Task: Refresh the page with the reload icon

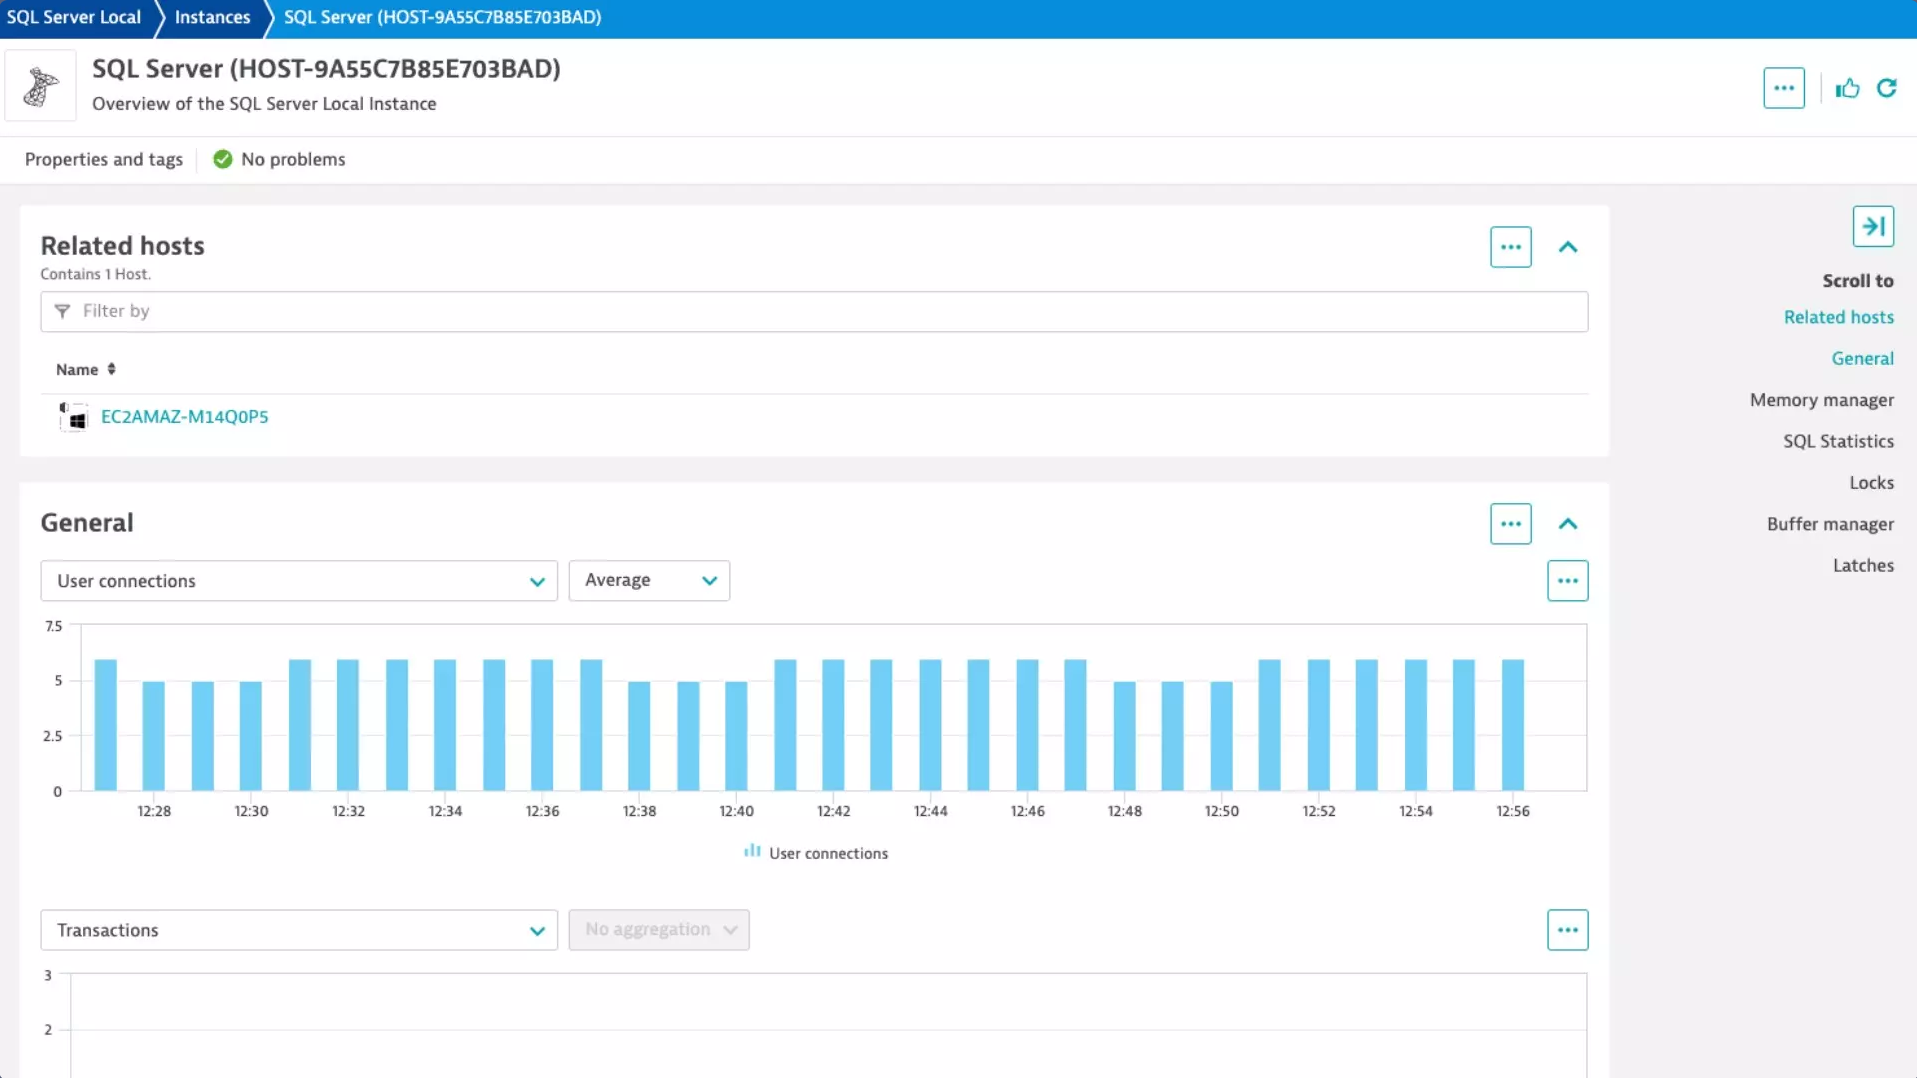Action: point(1886,88)
